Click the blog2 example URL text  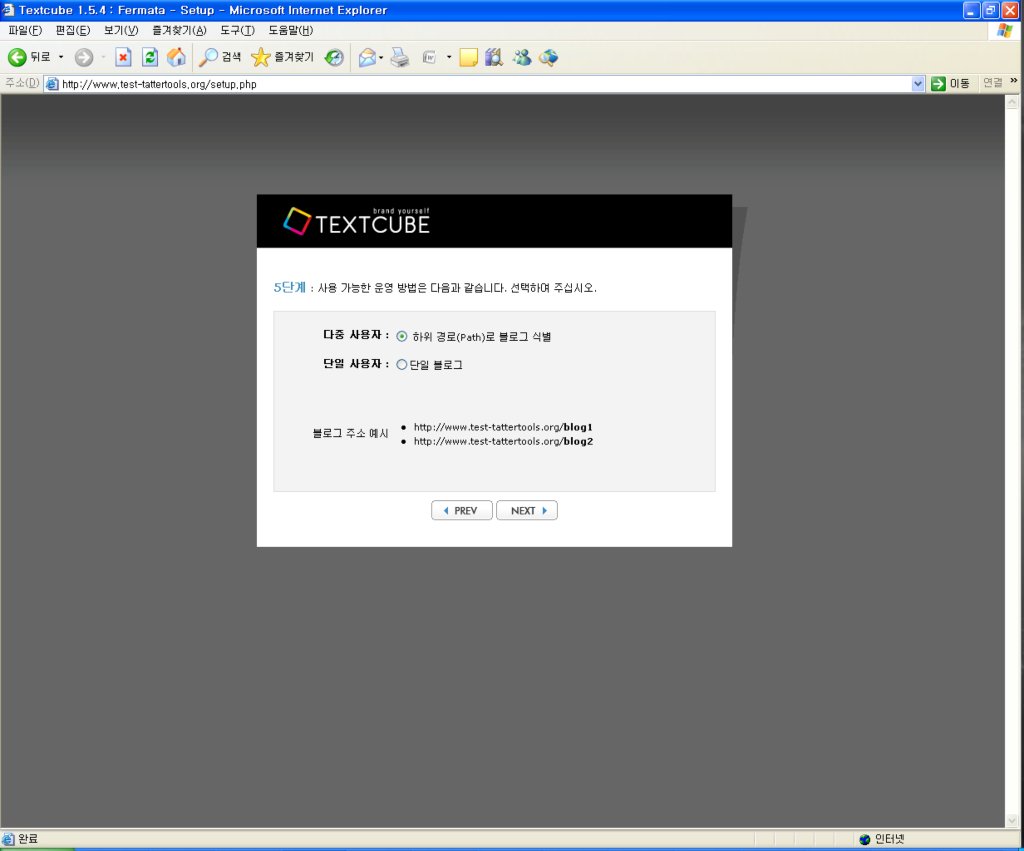pos(503,442)
